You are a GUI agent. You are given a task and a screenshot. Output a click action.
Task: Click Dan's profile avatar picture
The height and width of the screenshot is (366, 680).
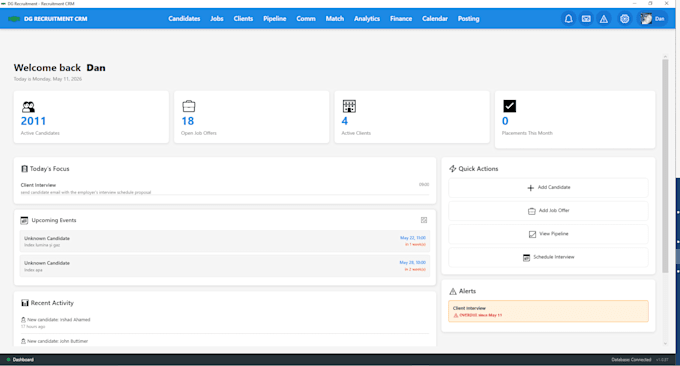point(646,19)
